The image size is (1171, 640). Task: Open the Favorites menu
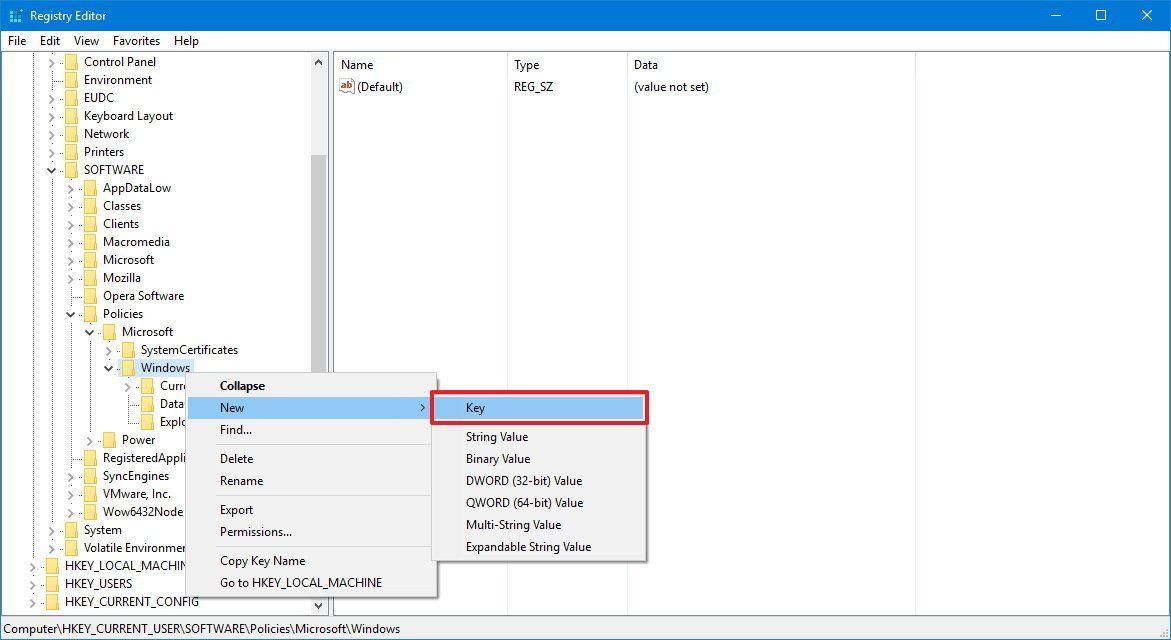[x=136, y=40]
